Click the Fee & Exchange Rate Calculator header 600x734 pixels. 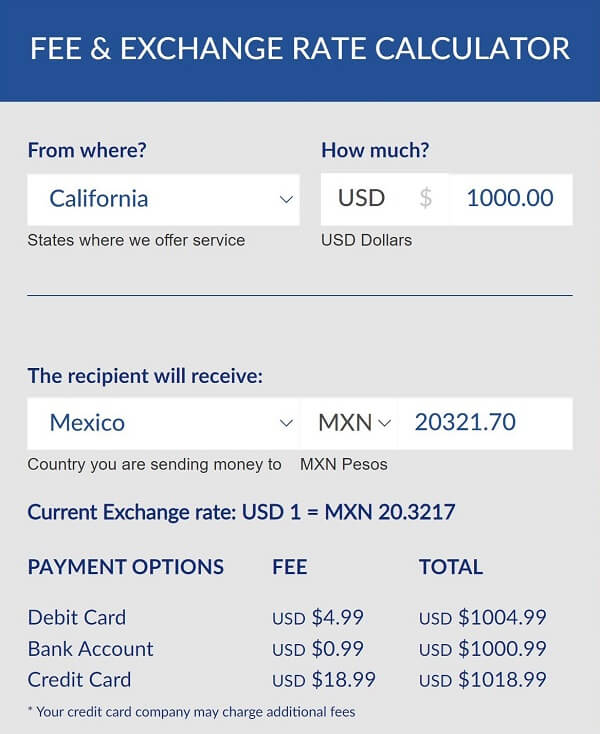click(x=300, y=48)
